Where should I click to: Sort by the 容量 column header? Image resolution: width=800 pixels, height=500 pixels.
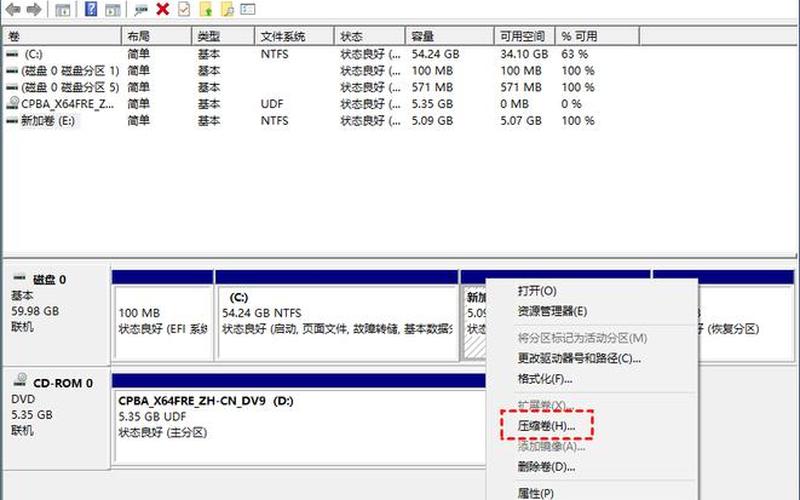(449, 36)
